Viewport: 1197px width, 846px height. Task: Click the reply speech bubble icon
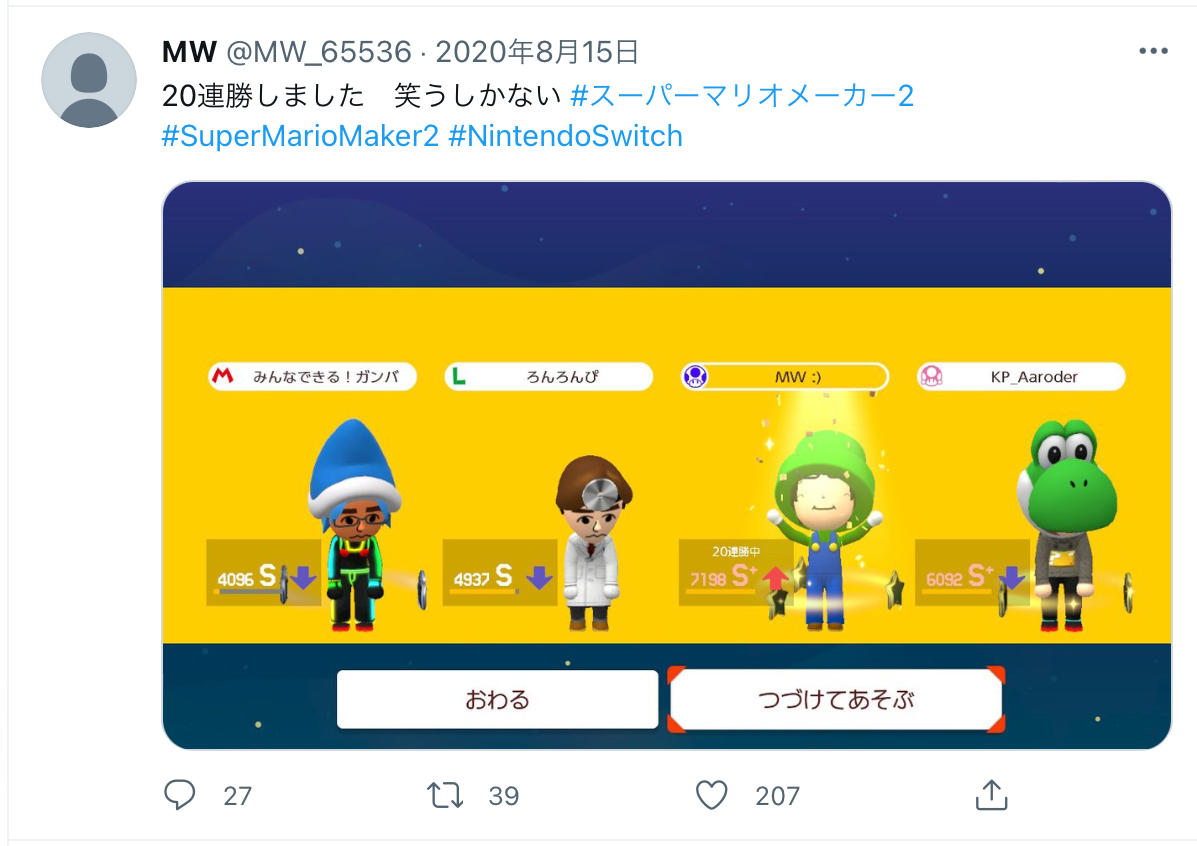[179, 795]
